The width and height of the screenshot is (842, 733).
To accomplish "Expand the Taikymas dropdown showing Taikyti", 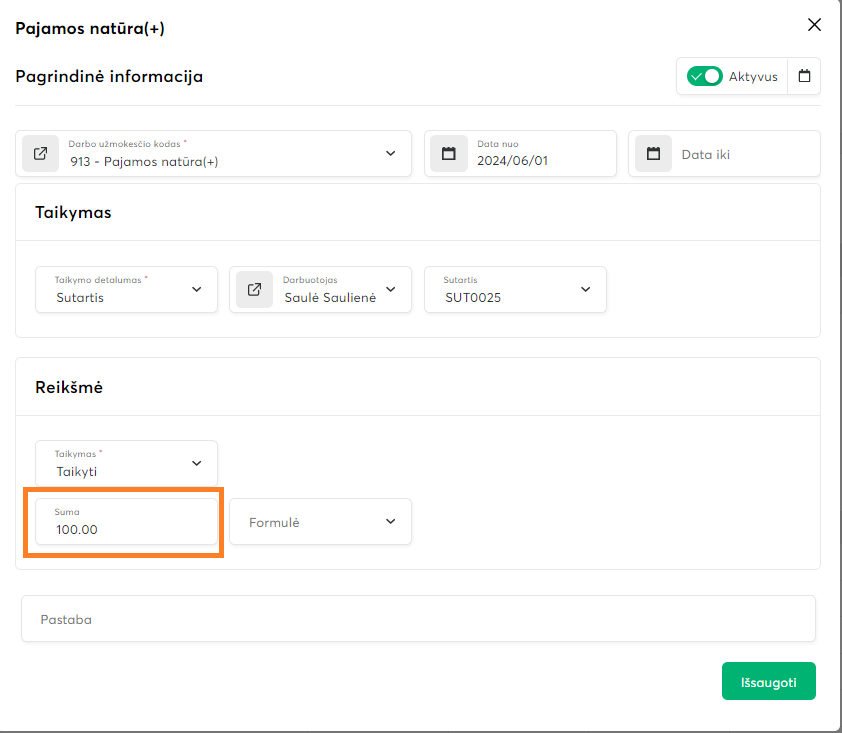I will [x=196, y=464].
